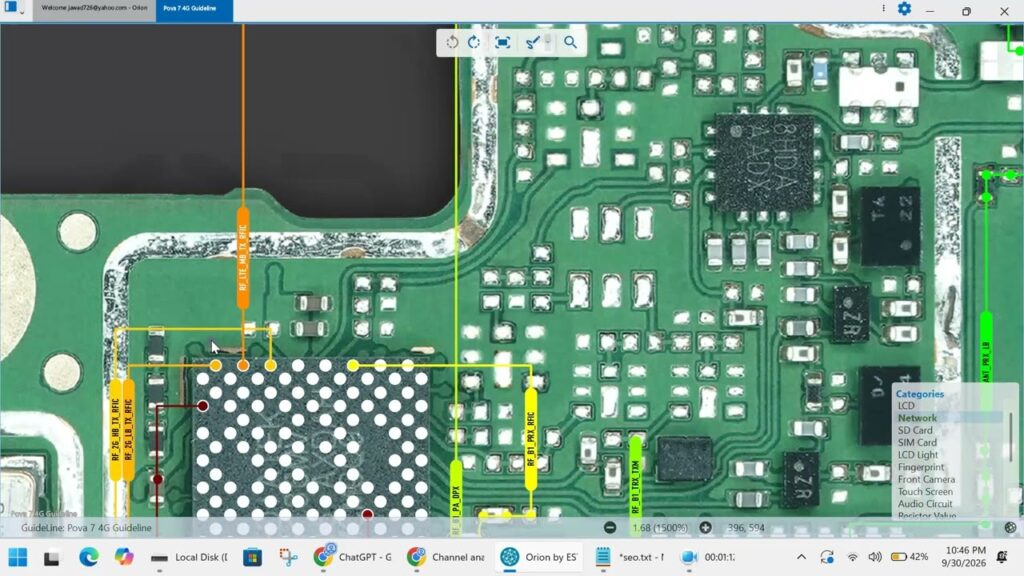Click Orion by ES taskbar button
Screen dimensions: 1024x576
539,557
